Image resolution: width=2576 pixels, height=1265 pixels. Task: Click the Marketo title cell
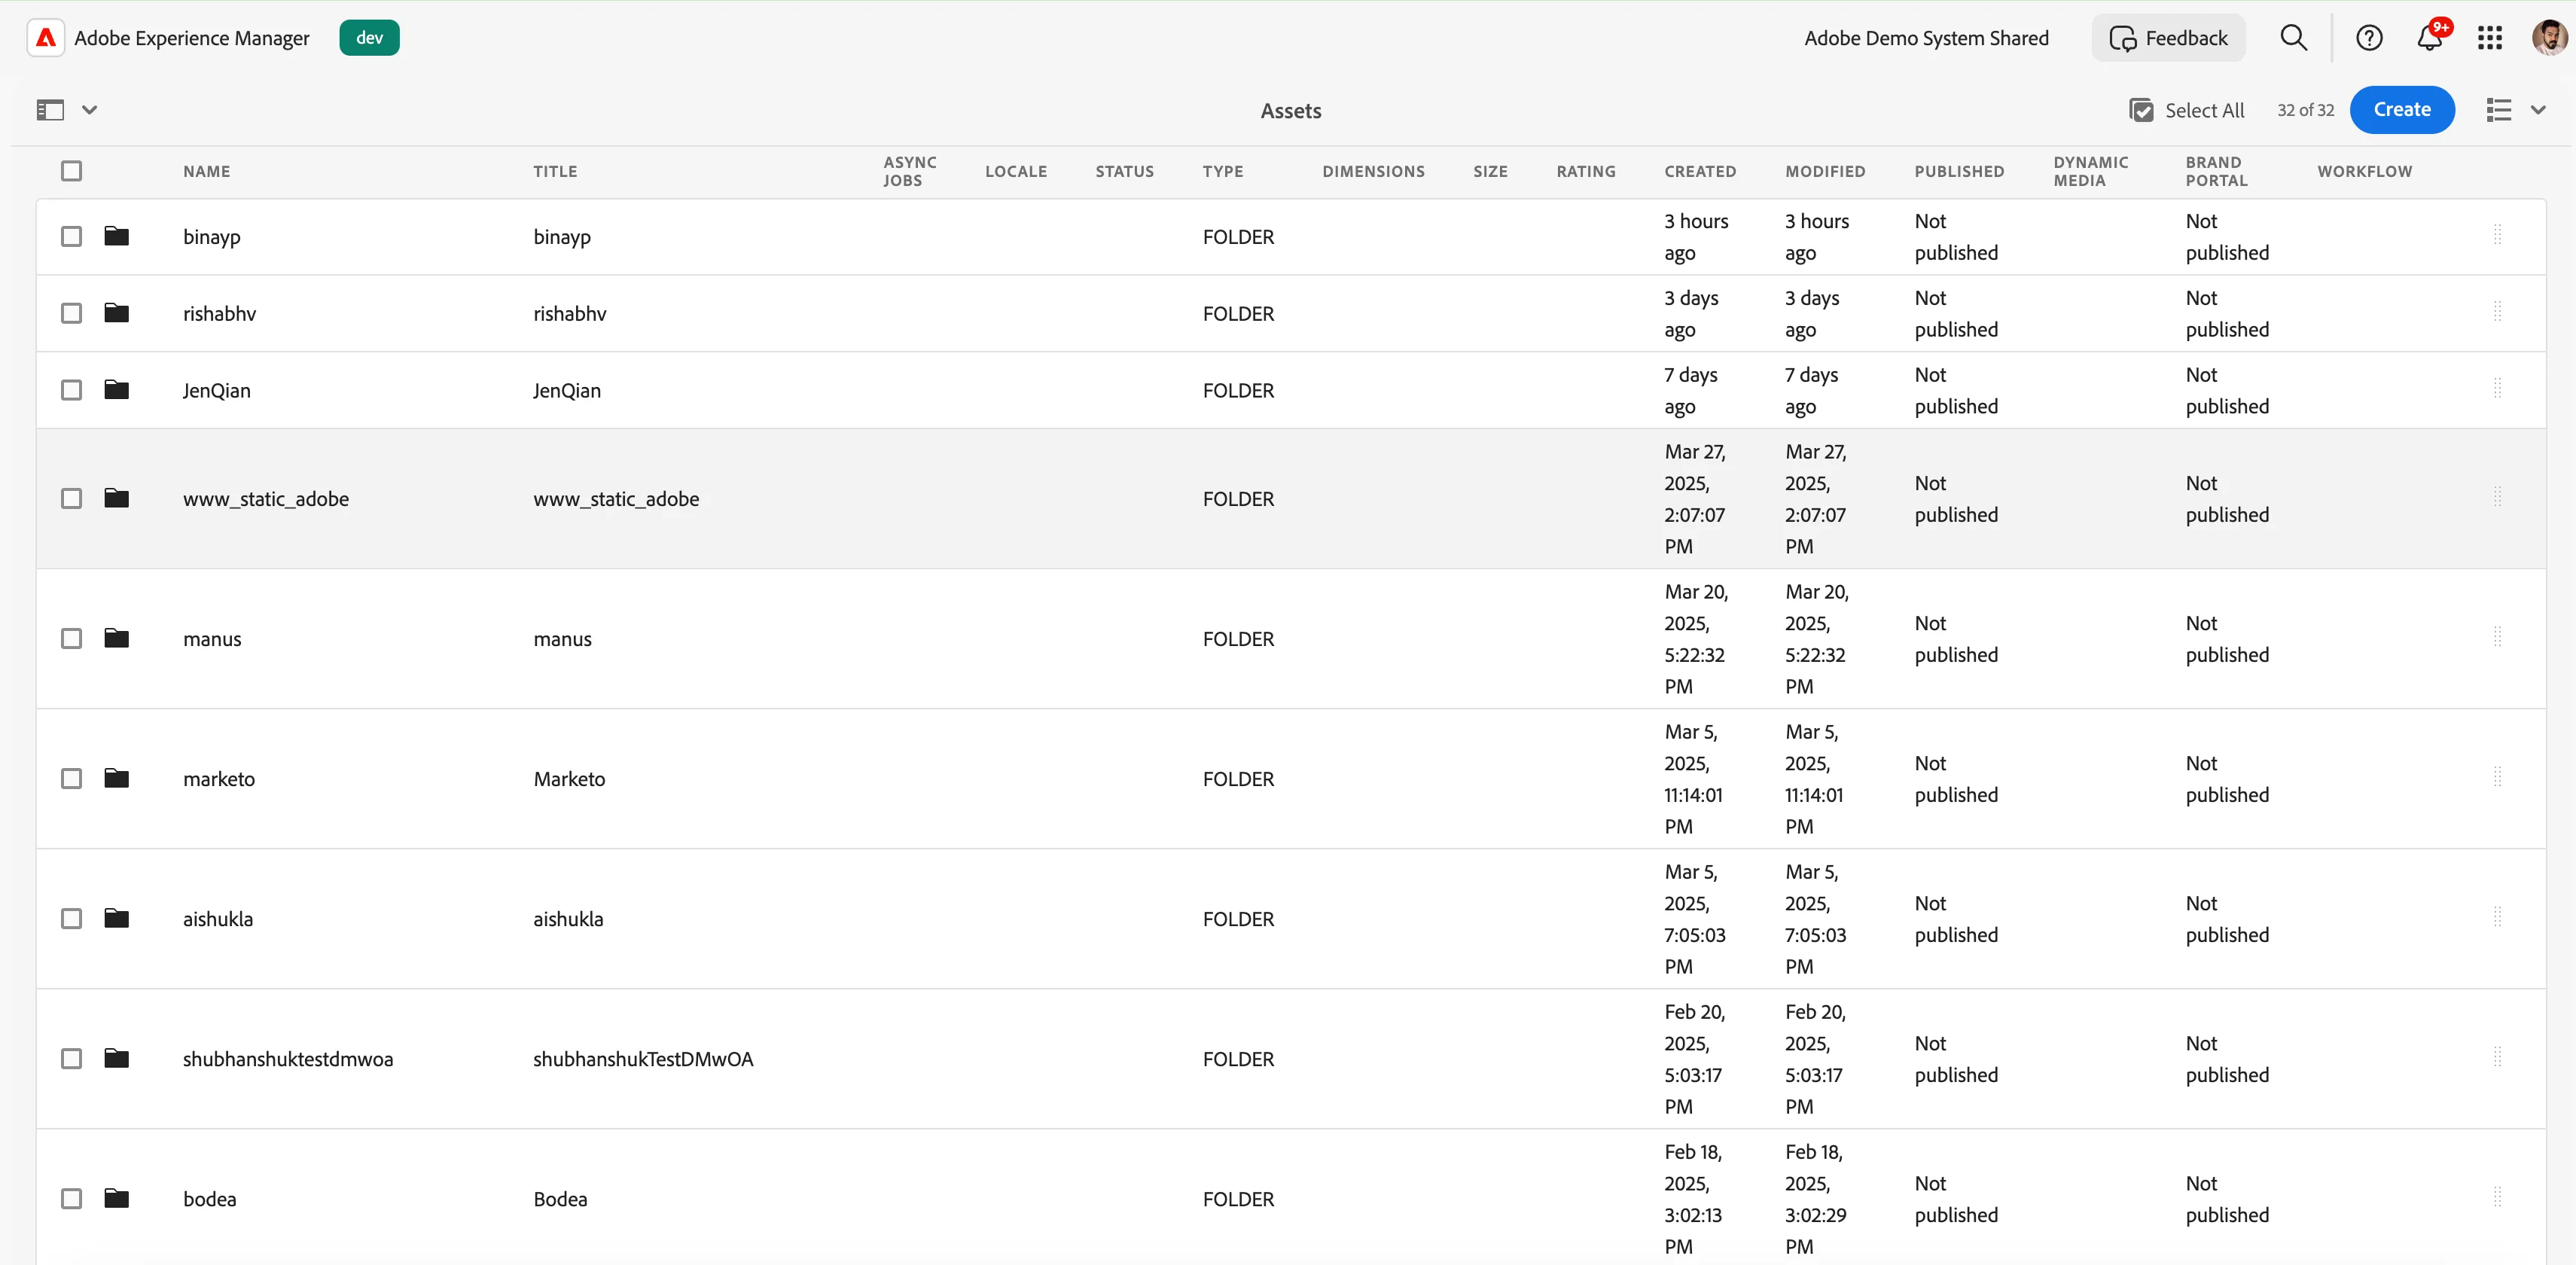(569, 778)
